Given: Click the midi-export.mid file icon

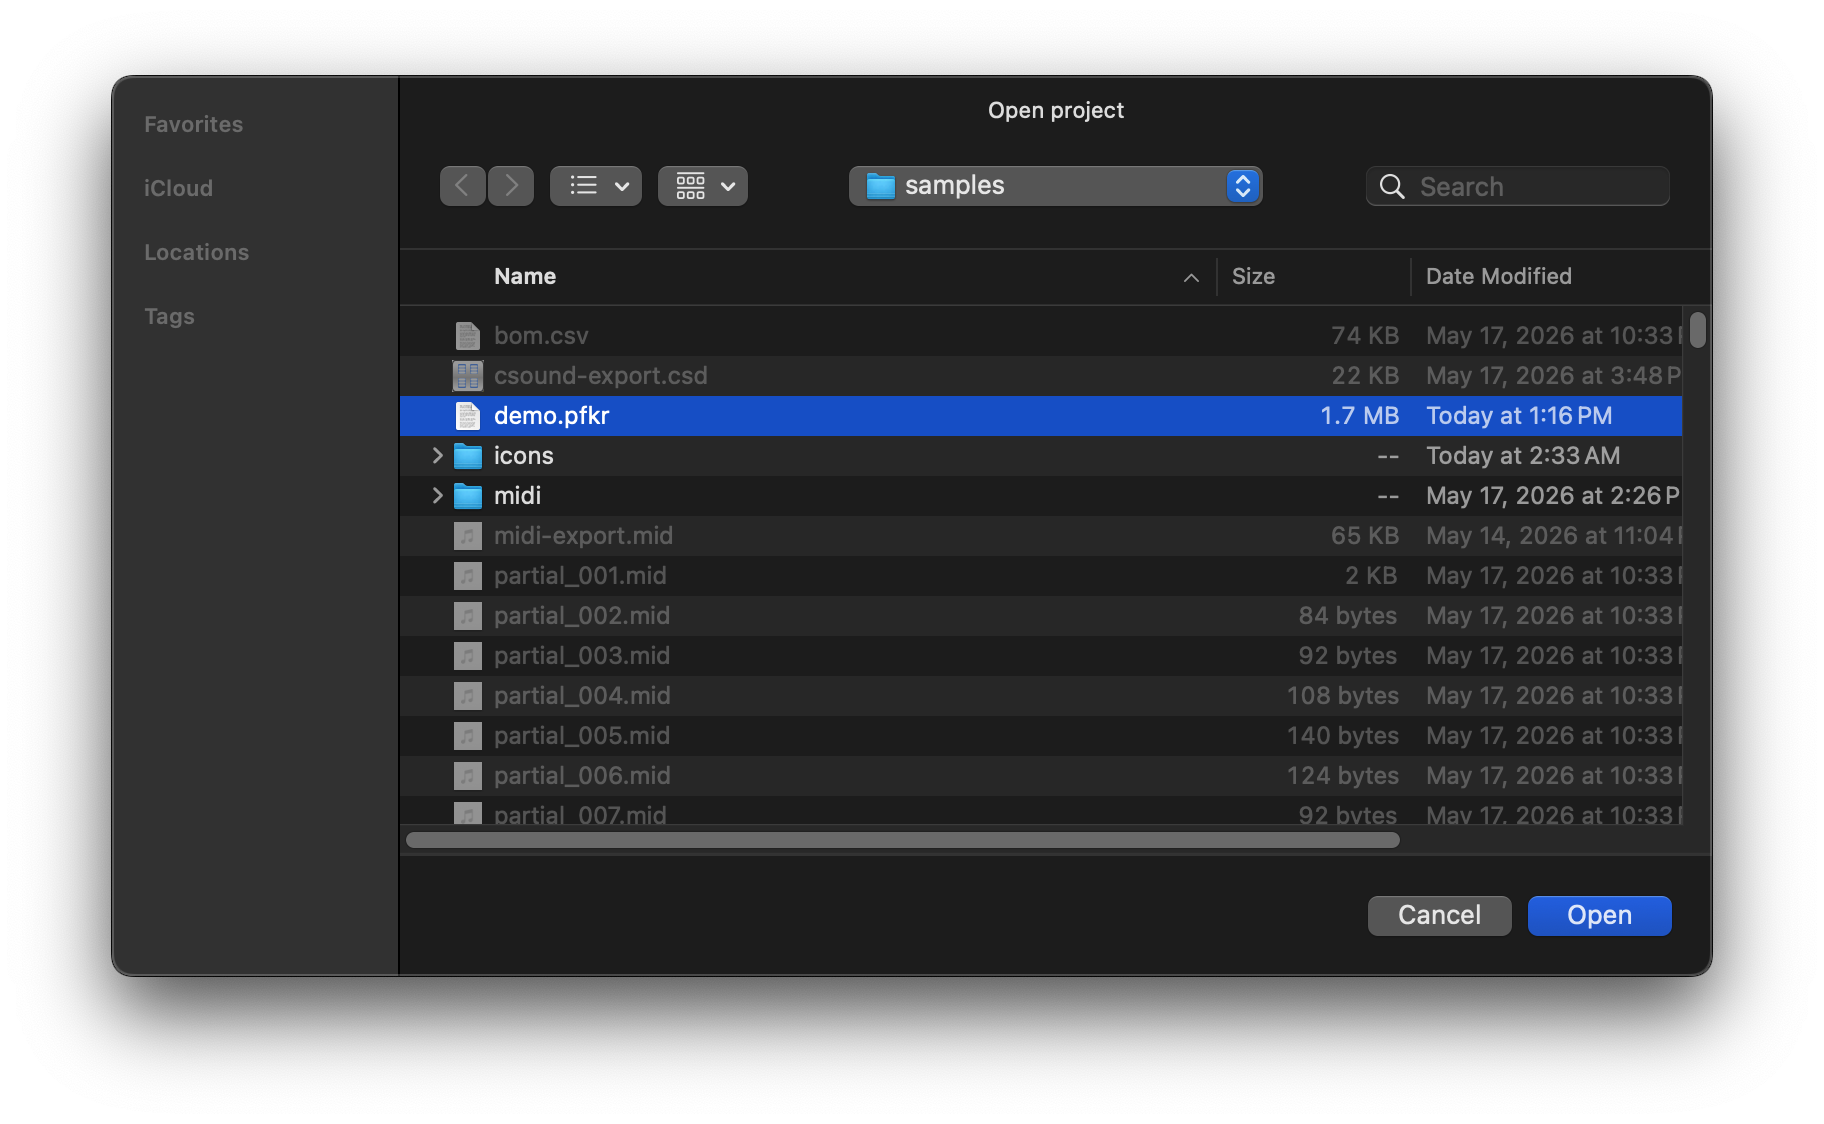Looking at the screenshot, I should point(468,536).
